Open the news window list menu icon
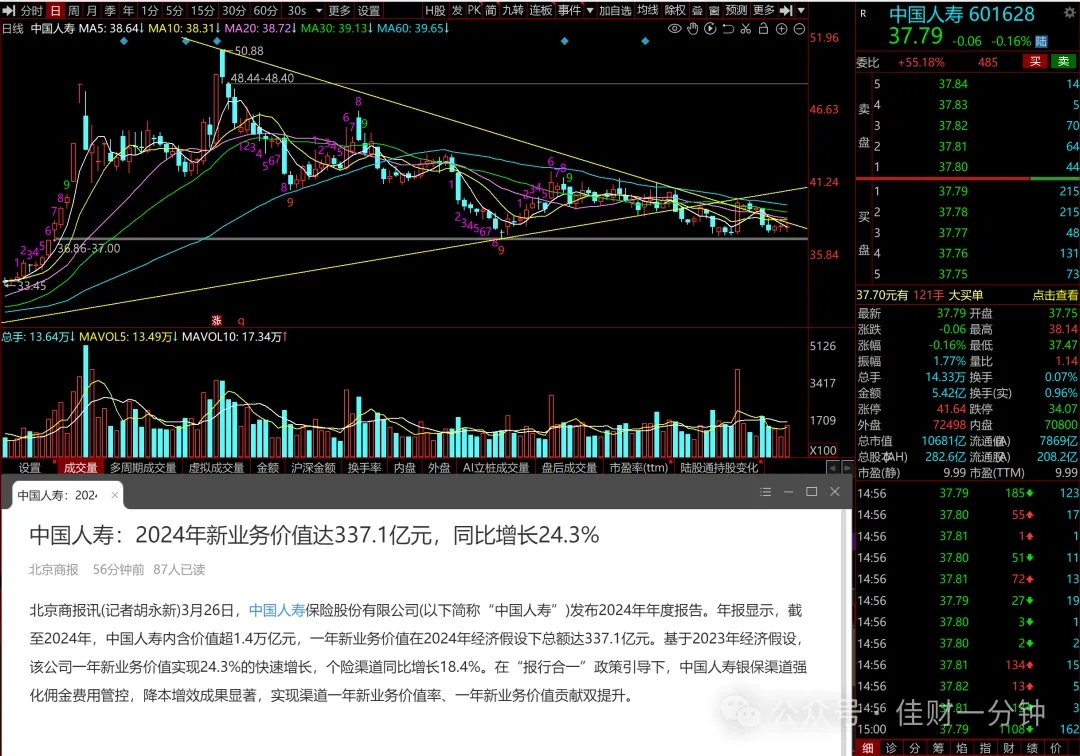Viewport: 1080px width, 756px height. click(x=765, y=492)
